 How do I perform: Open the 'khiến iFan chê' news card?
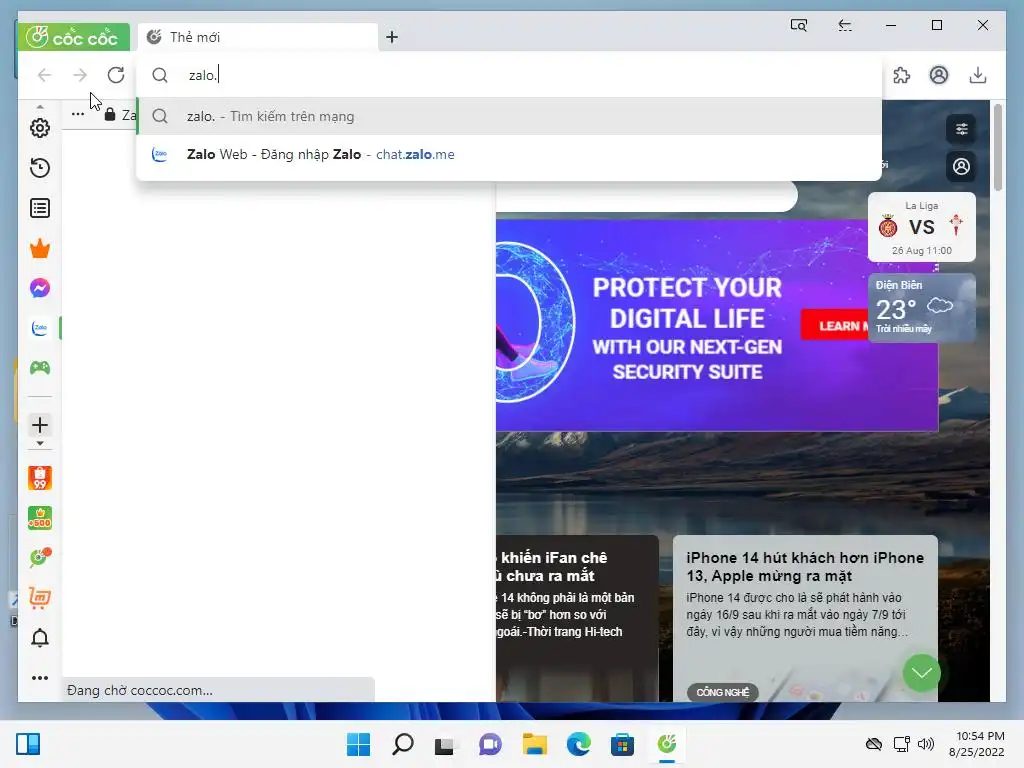pos(577,618)
